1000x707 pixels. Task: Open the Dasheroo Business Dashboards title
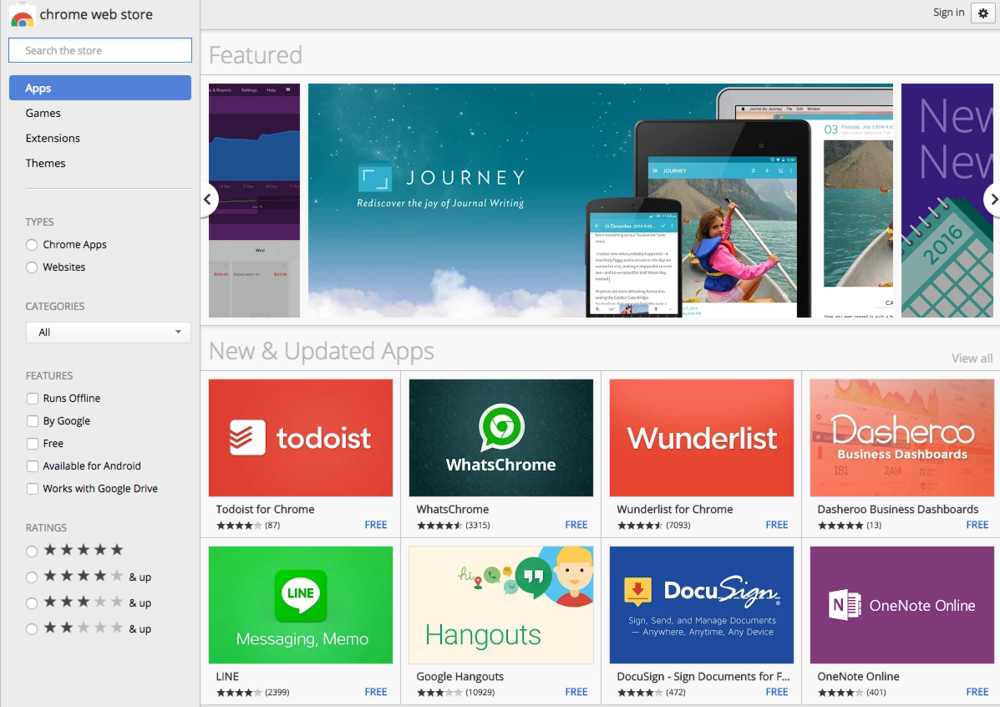pos(898,509)
